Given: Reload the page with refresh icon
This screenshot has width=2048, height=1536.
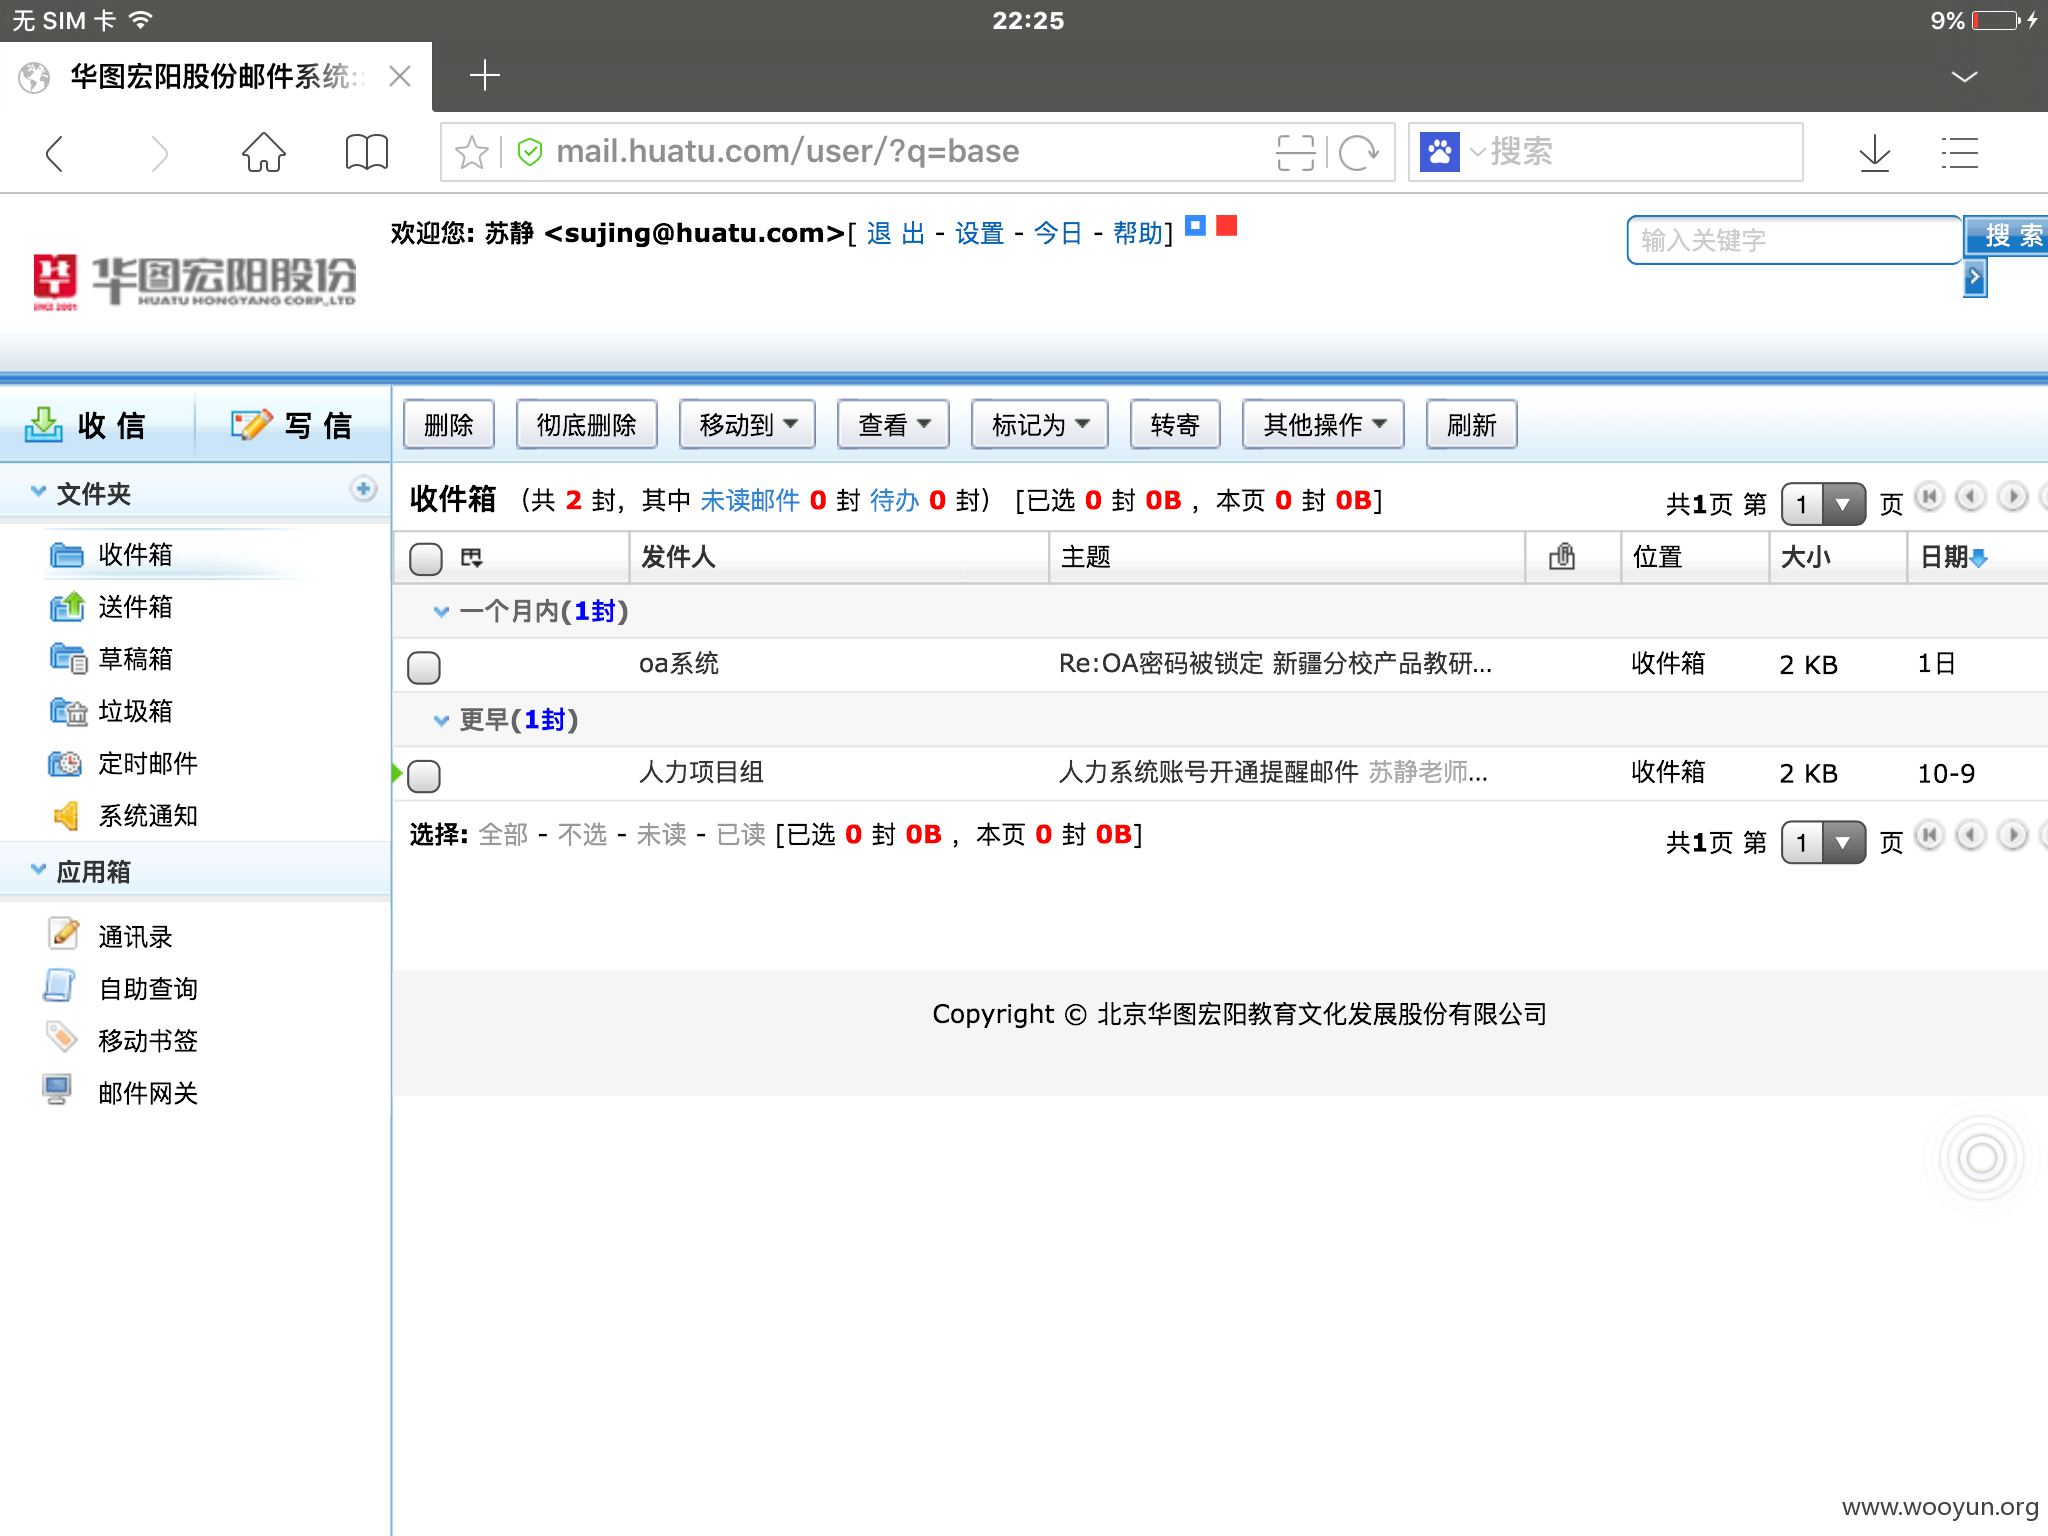Looking at the screenshot, I should tap(1359, 153).
